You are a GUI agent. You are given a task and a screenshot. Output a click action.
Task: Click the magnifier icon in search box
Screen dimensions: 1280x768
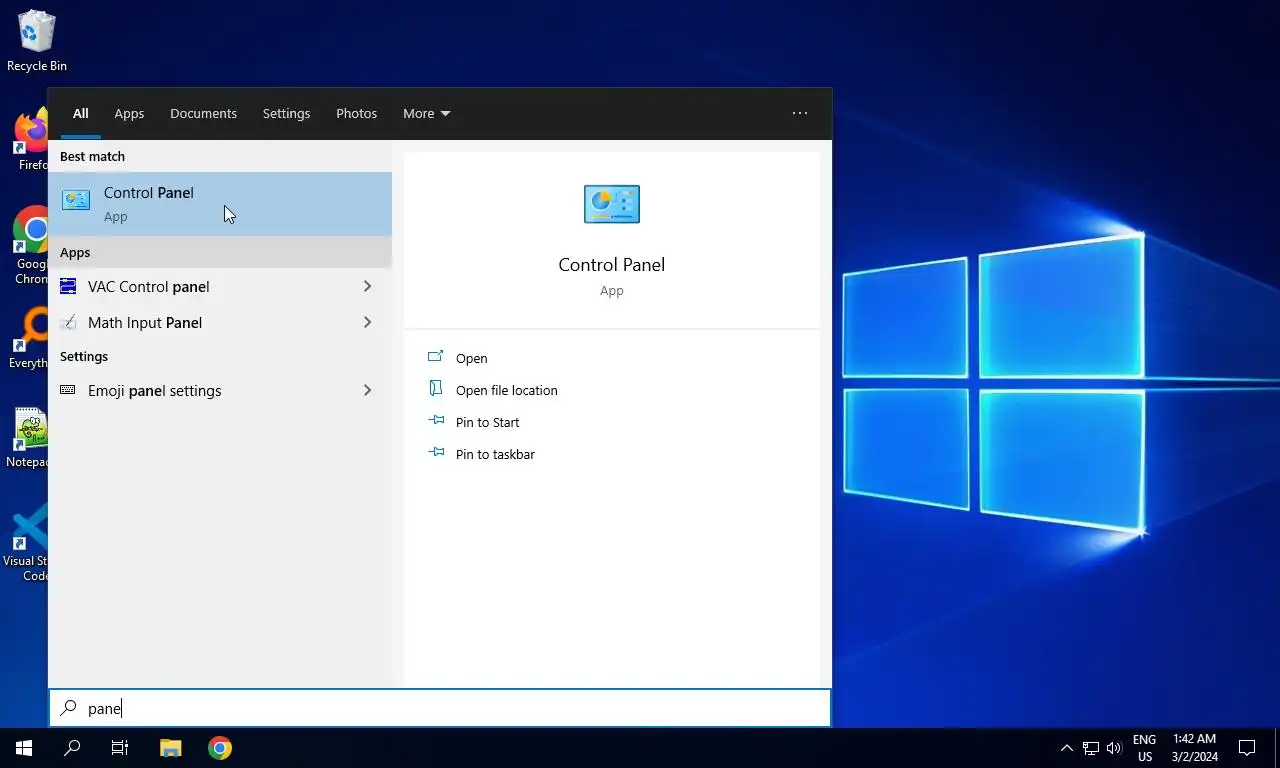(x=68, y=708)
